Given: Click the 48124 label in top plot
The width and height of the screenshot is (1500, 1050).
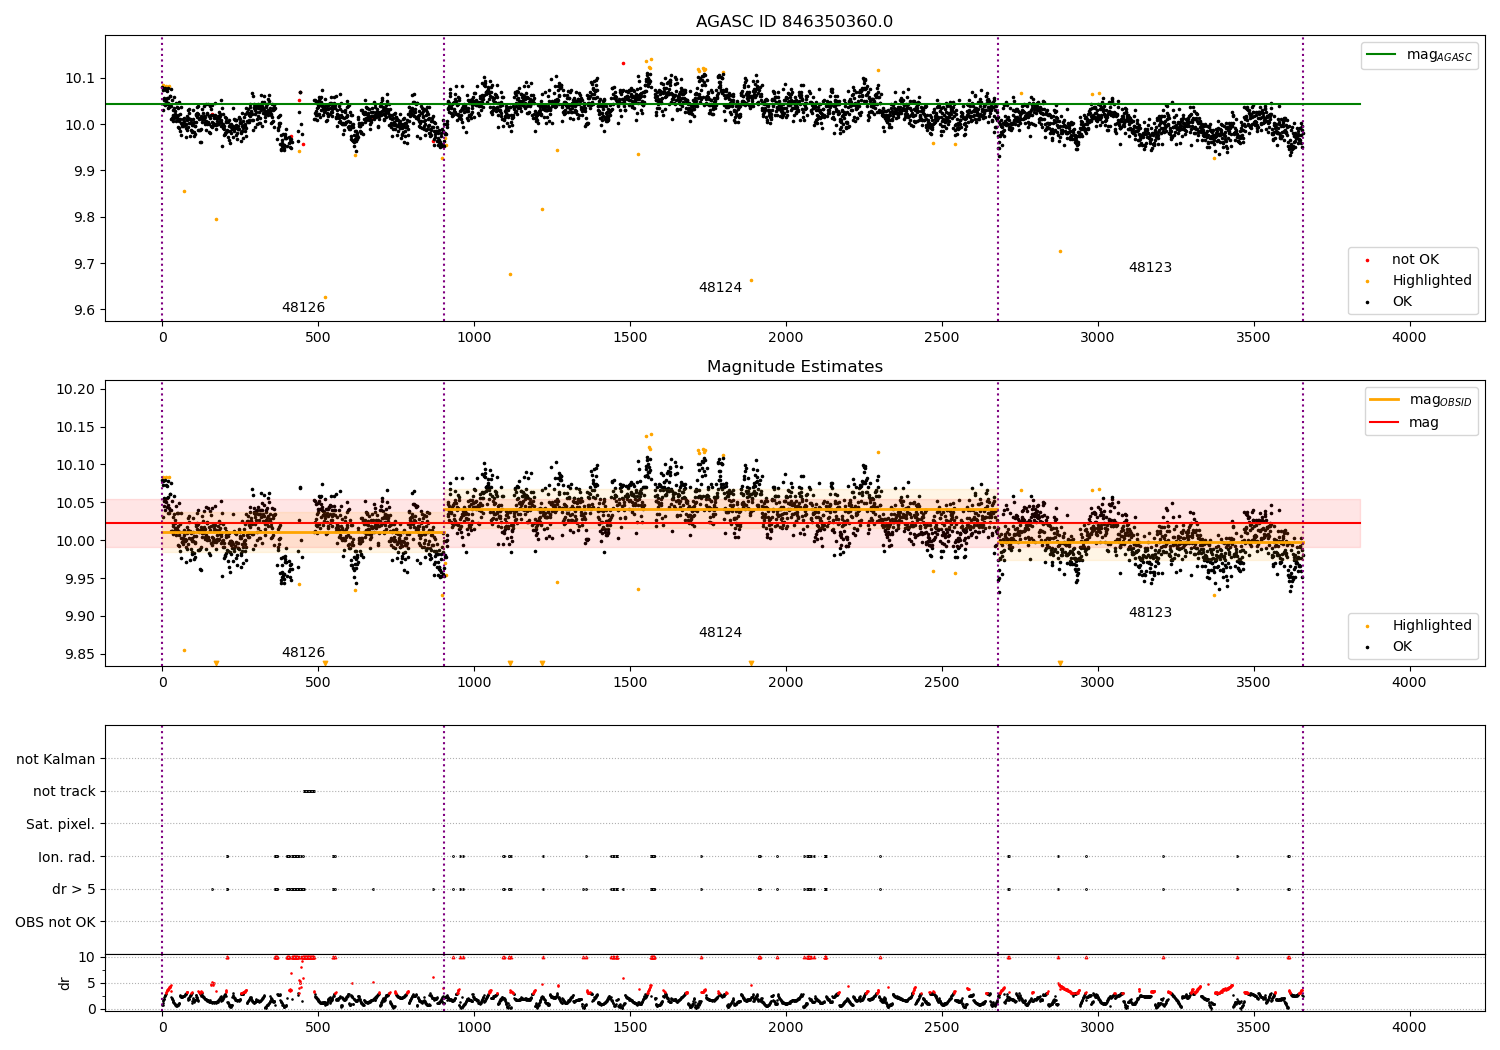Looking at the screenshot, I should click(x=720, y=288).
